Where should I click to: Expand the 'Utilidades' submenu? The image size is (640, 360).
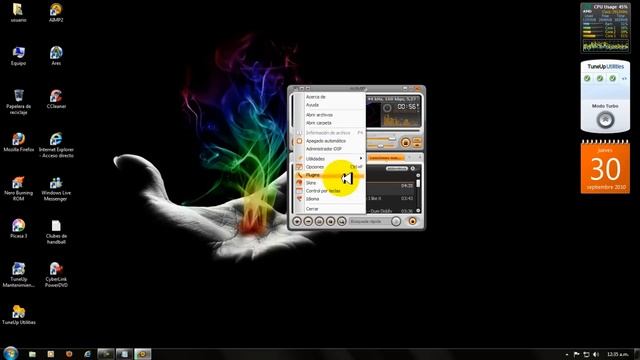coord(330,159)
